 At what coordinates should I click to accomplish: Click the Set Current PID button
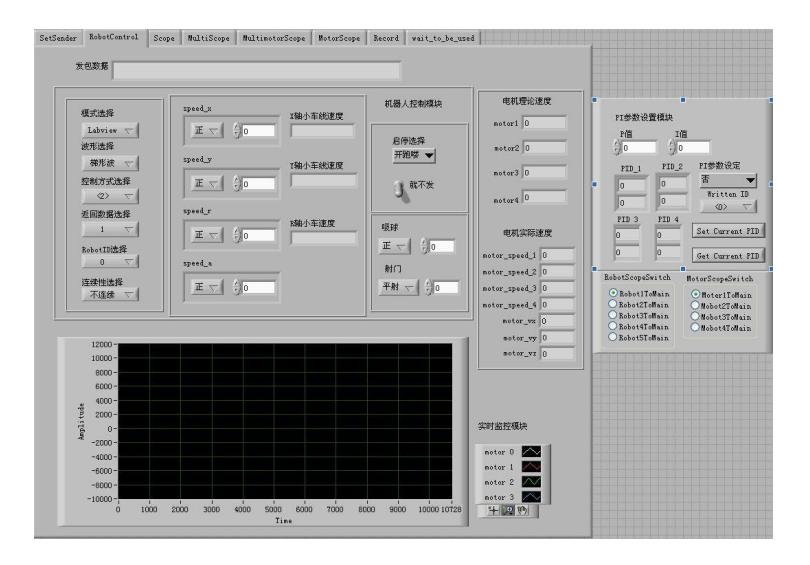tap(728, 231)
